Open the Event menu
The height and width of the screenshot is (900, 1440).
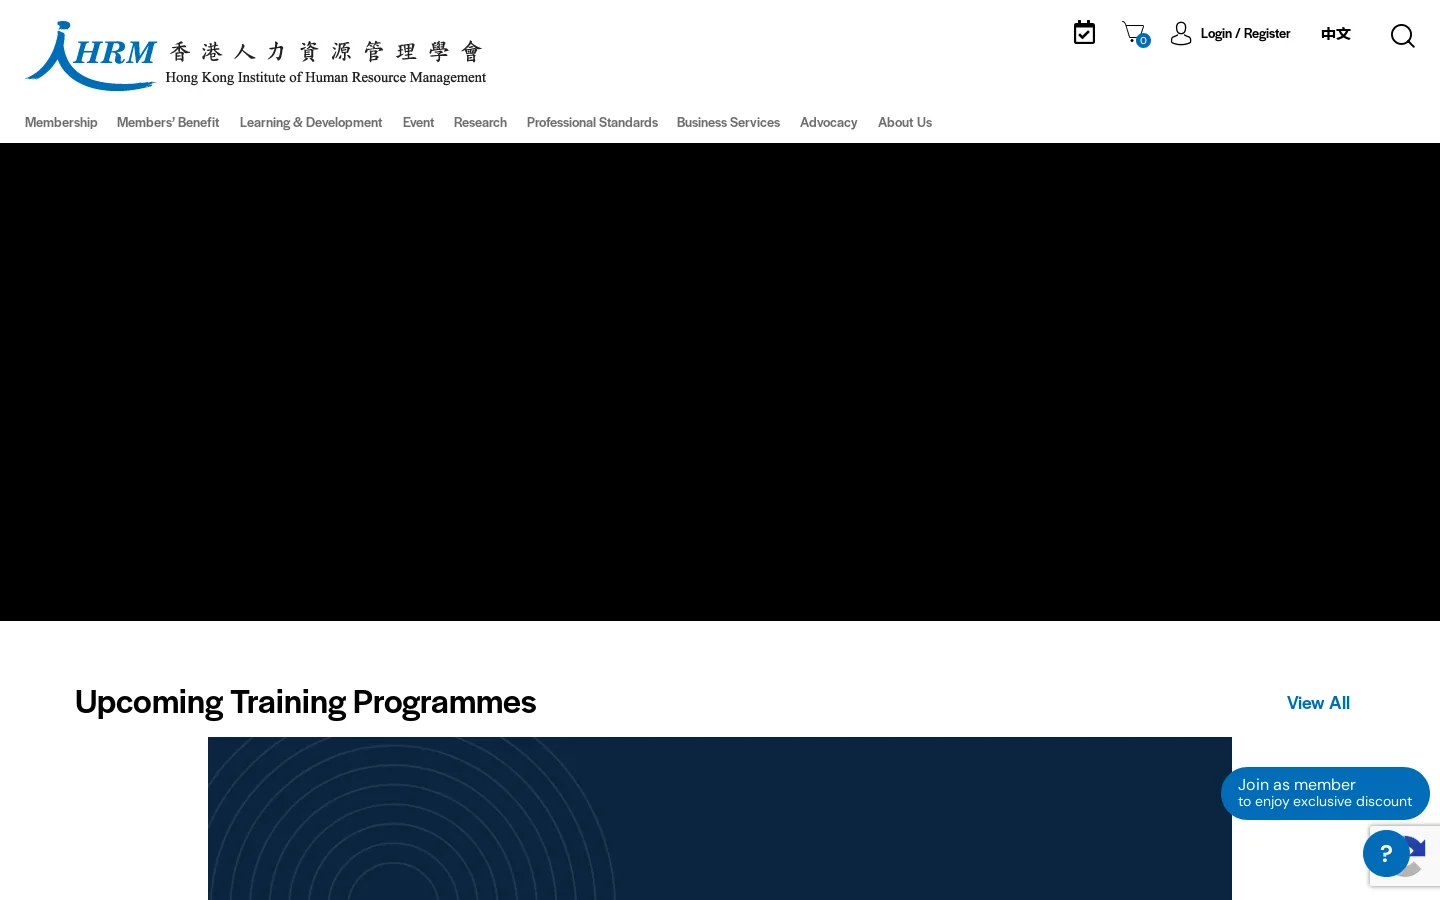click(418, 123)
